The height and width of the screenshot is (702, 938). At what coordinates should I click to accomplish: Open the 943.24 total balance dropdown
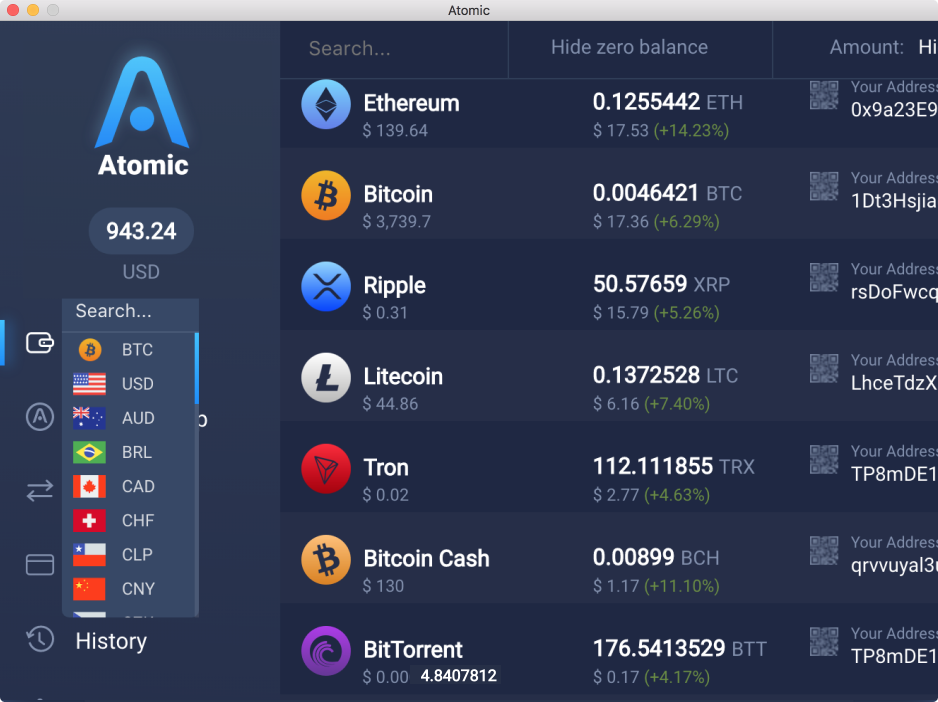click(141, 231)
